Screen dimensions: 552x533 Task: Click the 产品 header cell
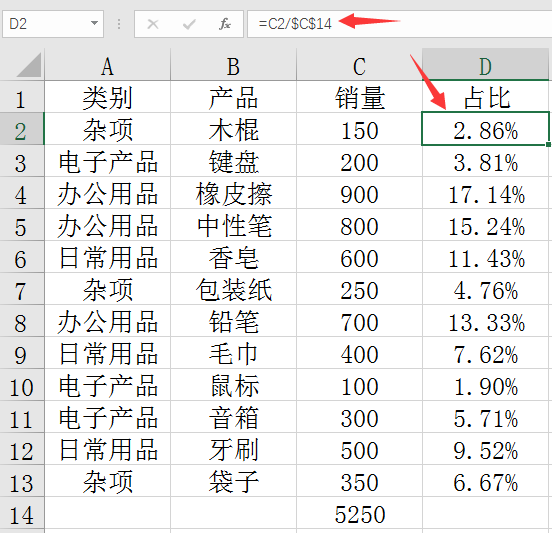[233, 97]
